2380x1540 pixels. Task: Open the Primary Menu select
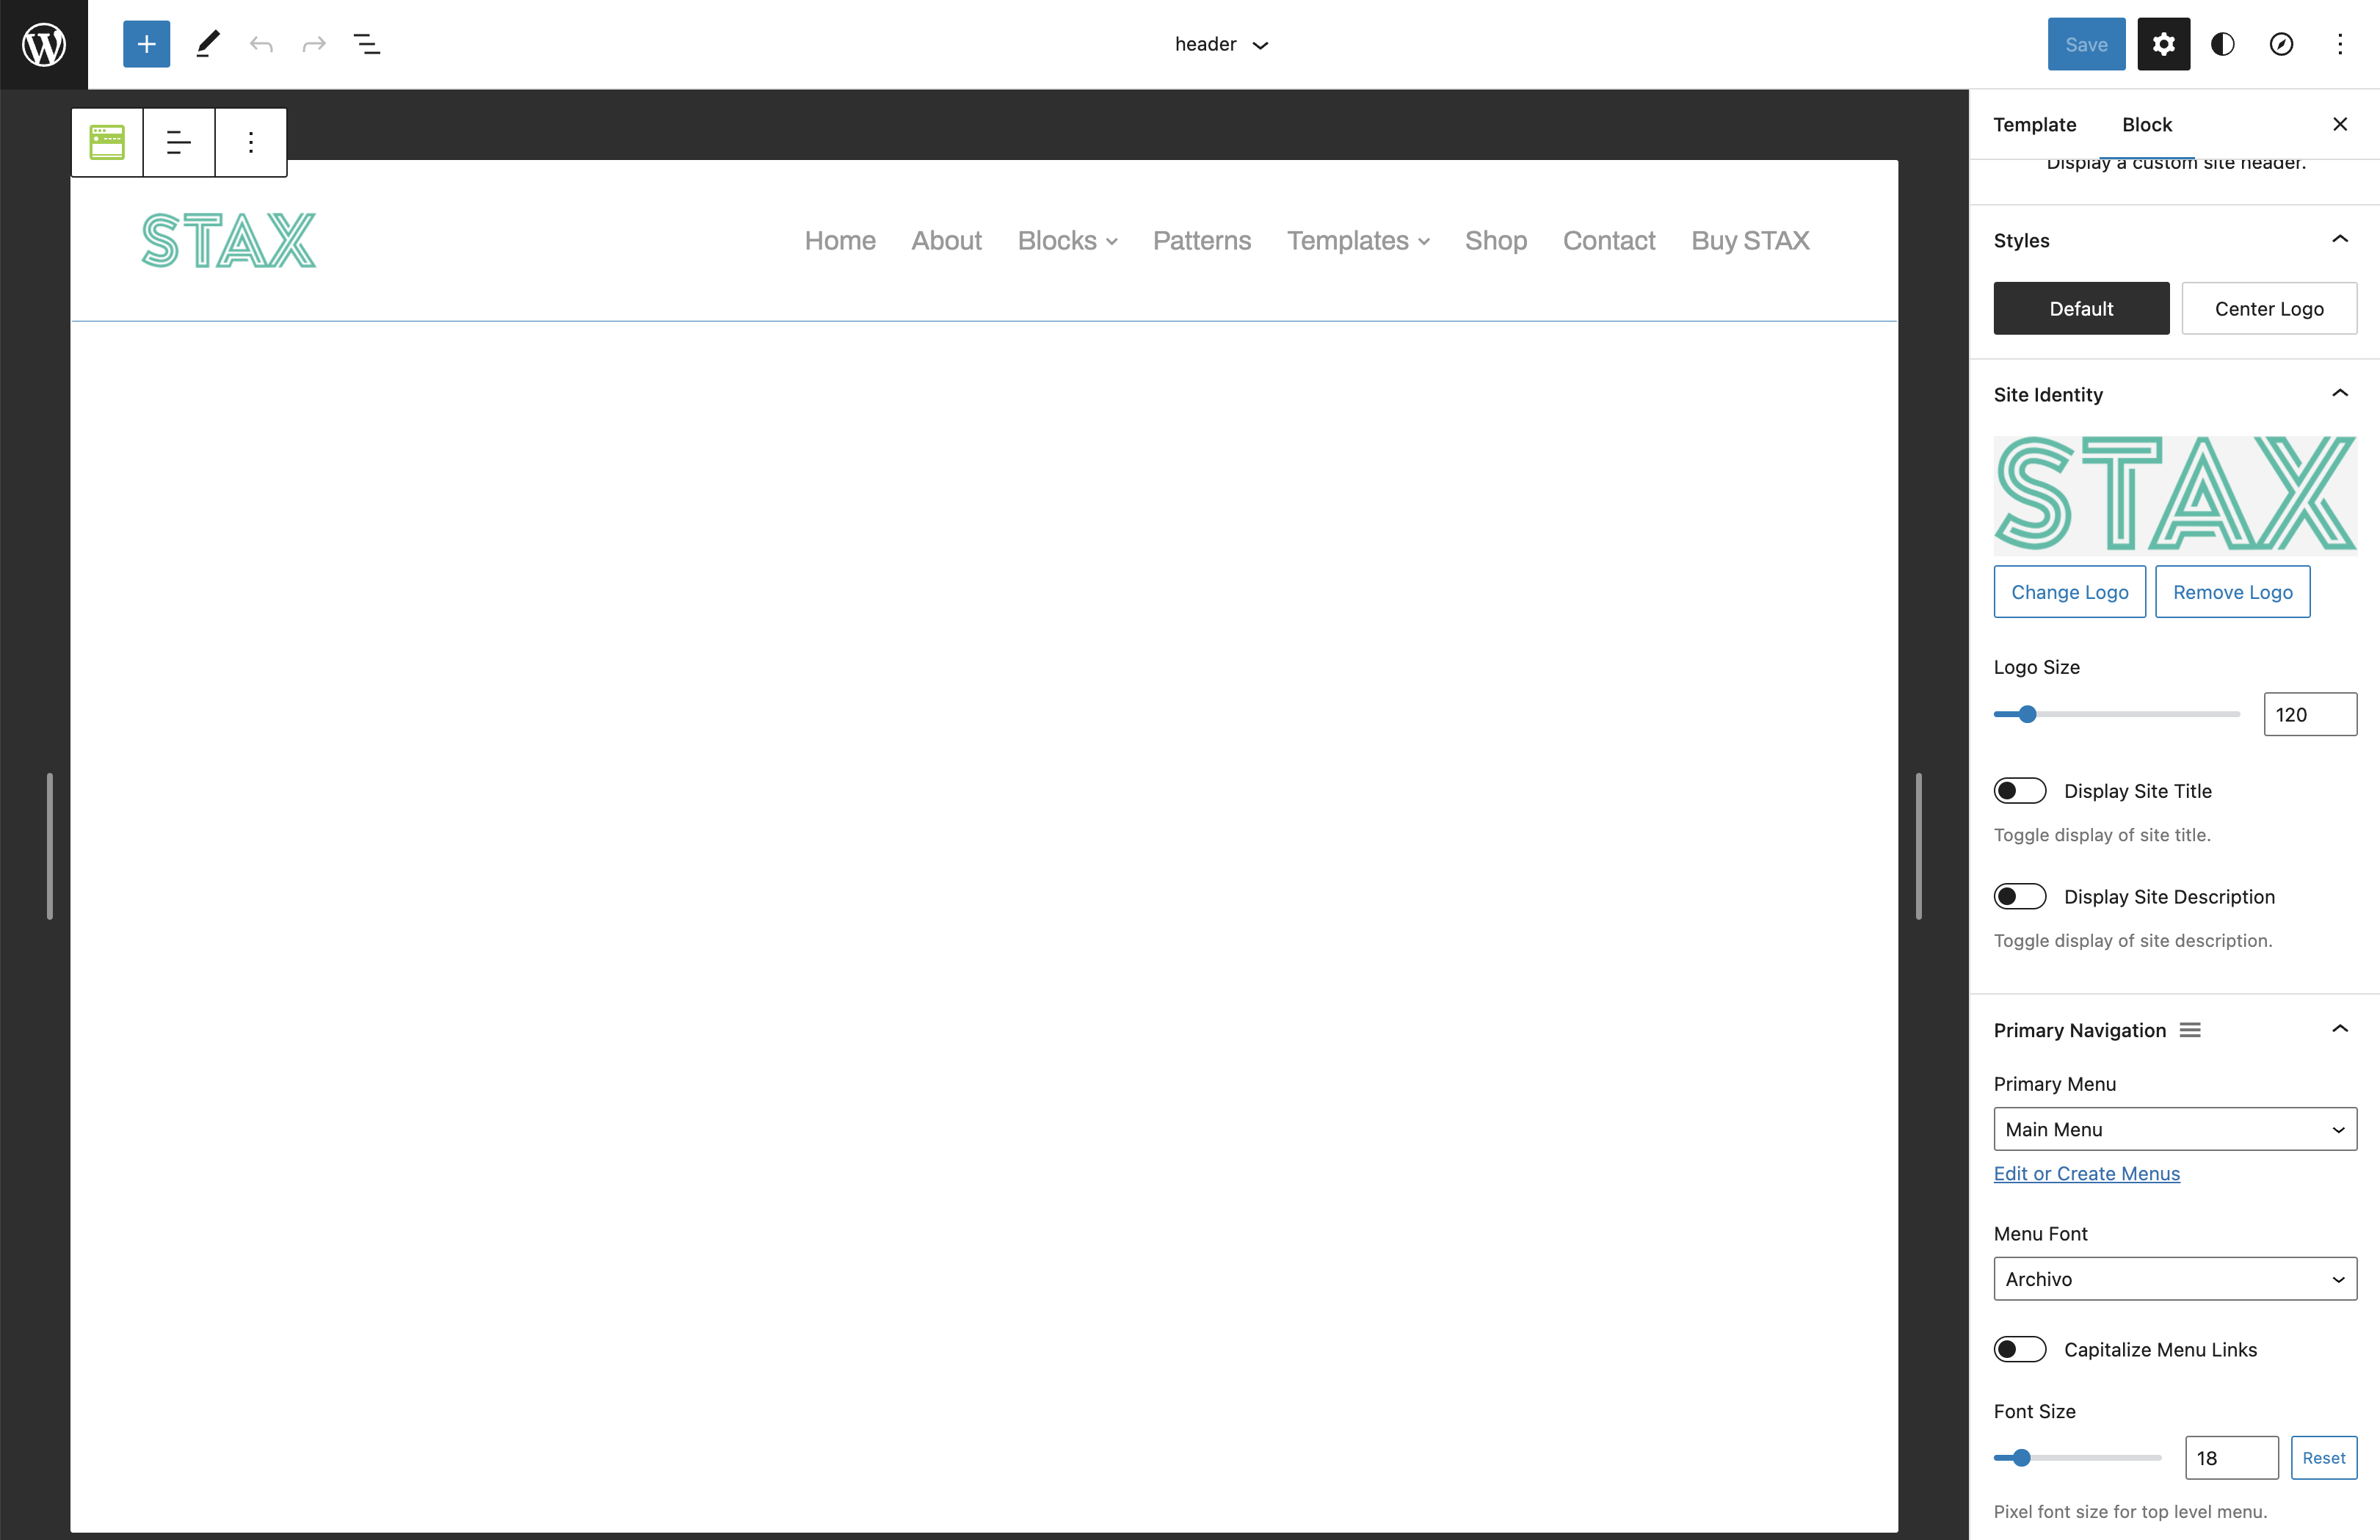click(2175, 1129)
